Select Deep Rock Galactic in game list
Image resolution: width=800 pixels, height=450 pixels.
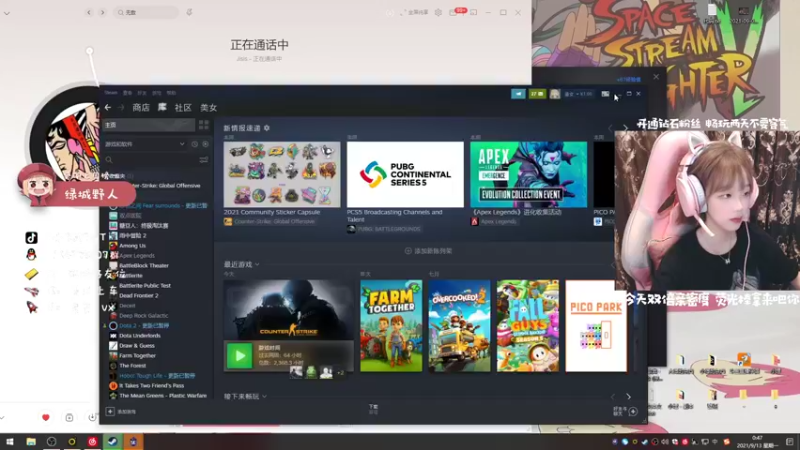(143, 316)
